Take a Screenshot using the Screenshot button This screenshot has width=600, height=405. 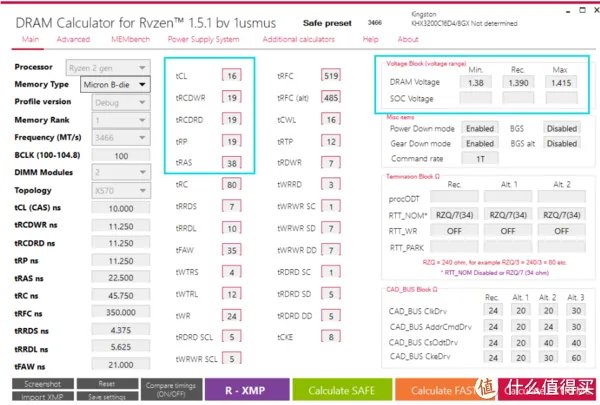(x=43, y=383)
